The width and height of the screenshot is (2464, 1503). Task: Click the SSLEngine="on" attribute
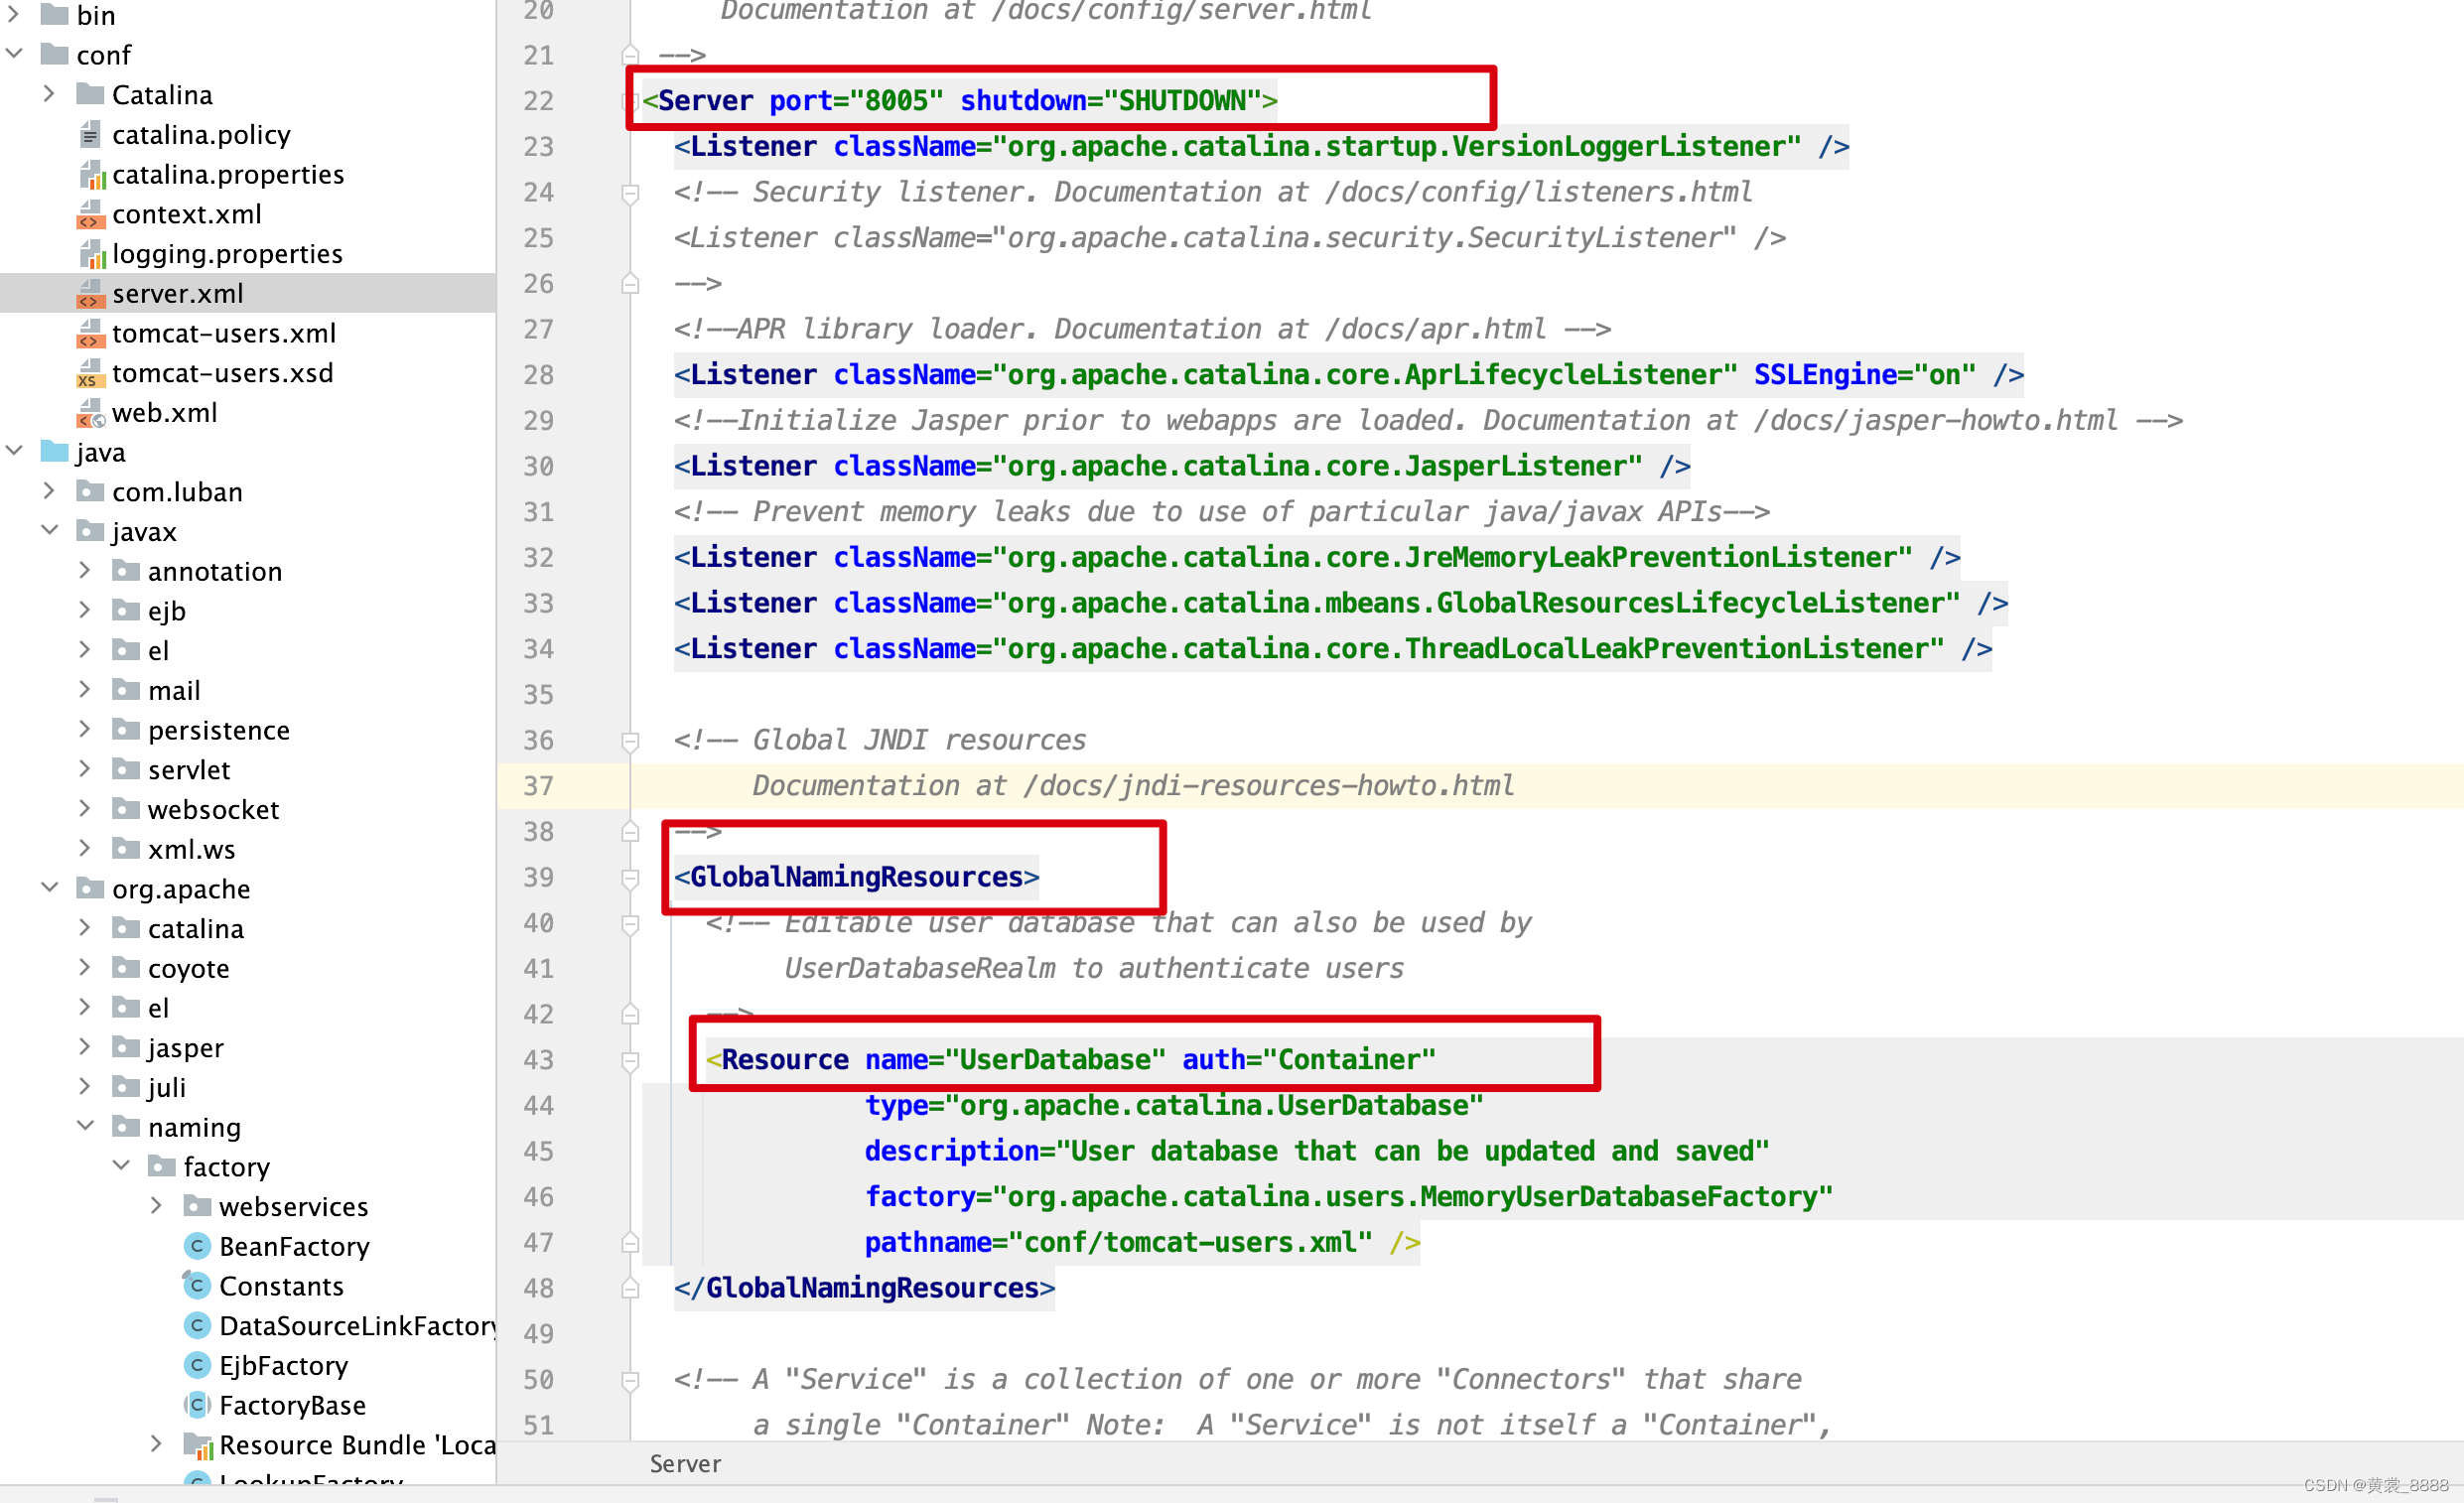click(1865, 374)
